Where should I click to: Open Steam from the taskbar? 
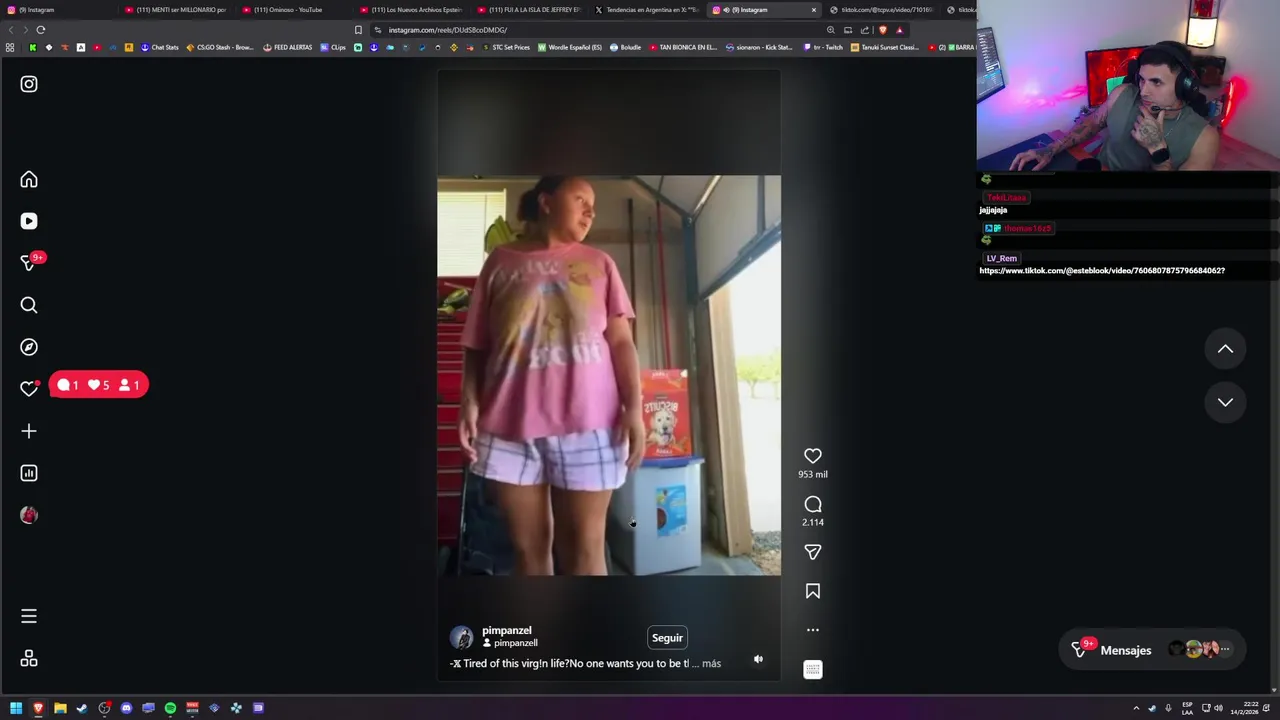tap(82, 708)
